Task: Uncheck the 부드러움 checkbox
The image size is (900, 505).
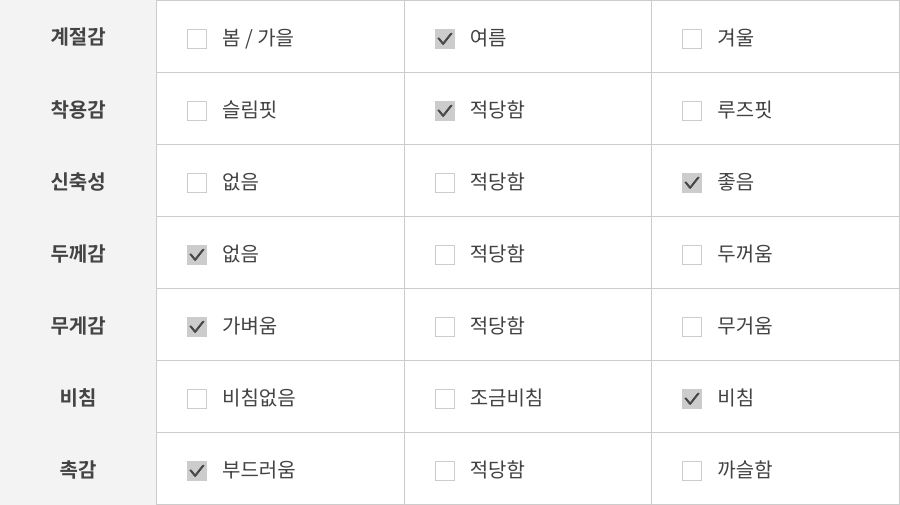Action: 197,471
